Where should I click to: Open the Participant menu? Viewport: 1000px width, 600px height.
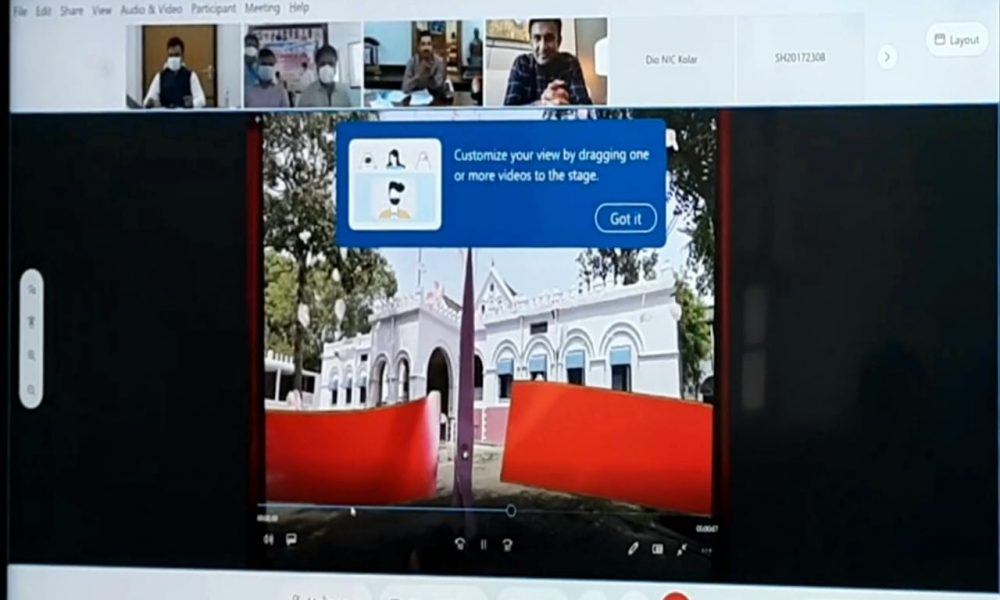click(x=214, y=9)
